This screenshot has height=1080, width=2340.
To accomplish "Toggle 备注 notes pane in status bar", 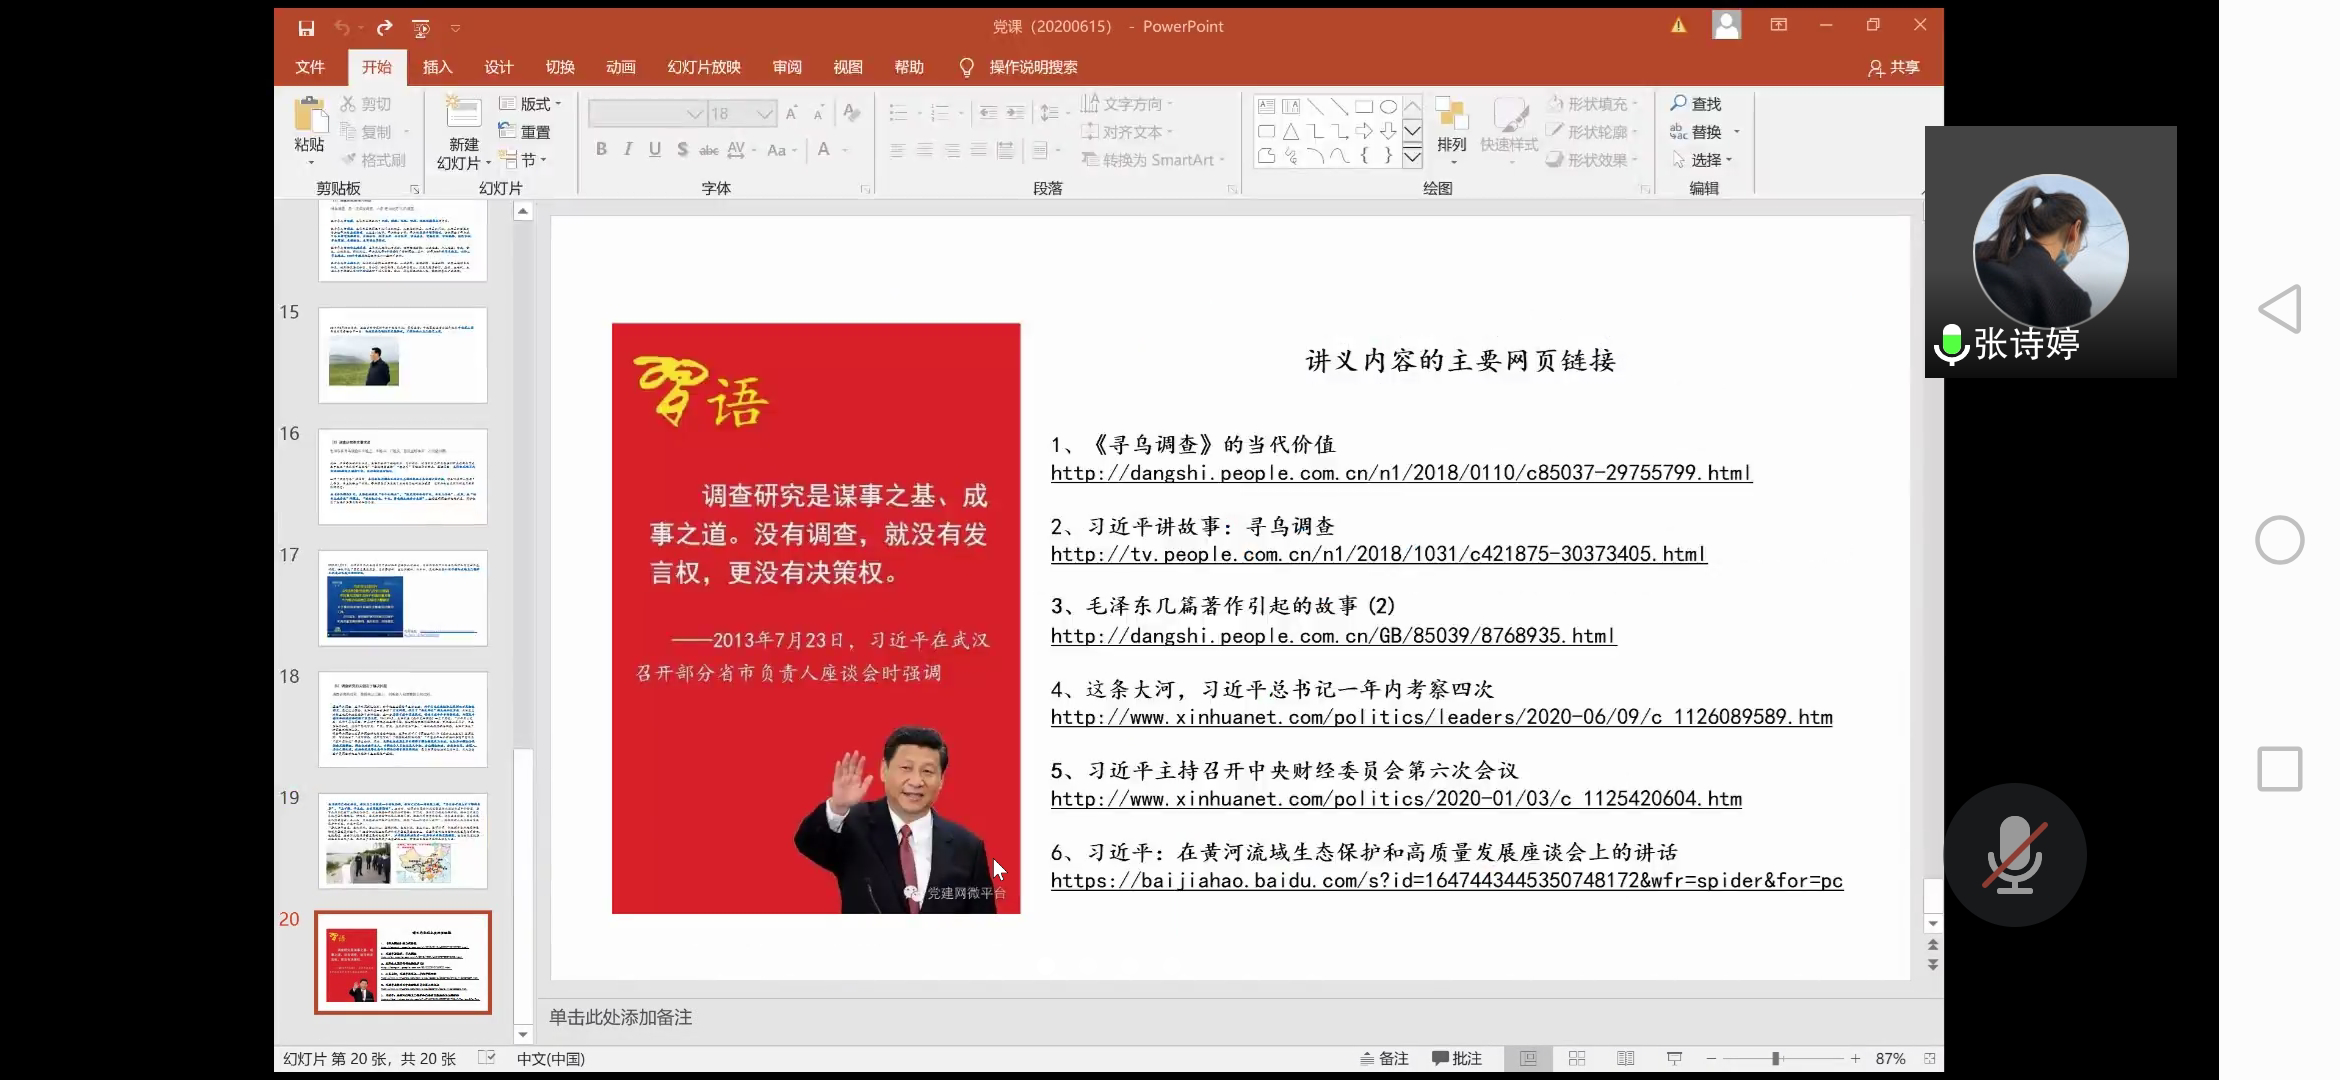I will [1384, 1058].
